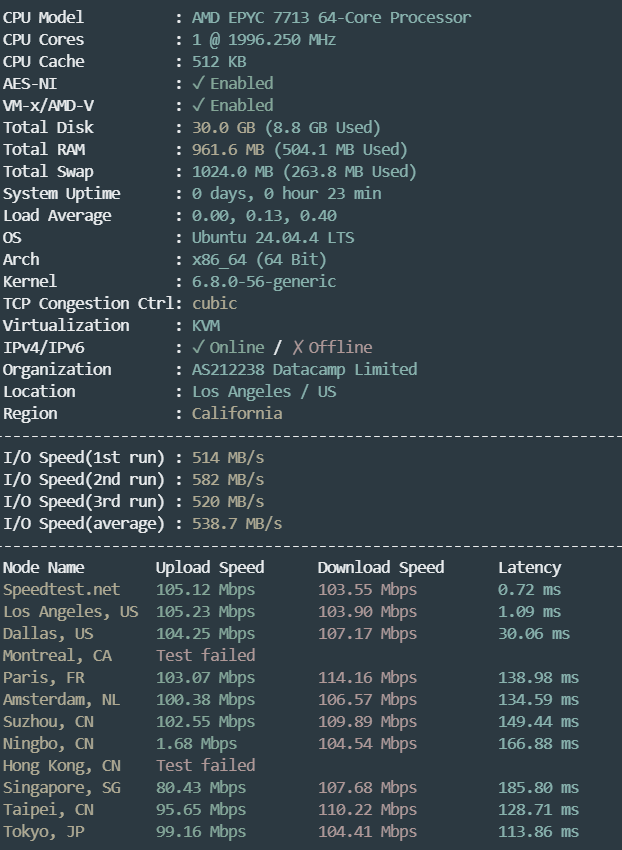Select Montreal, CA node name
Screen dimensions: 622x850
(x=57, y=655)
